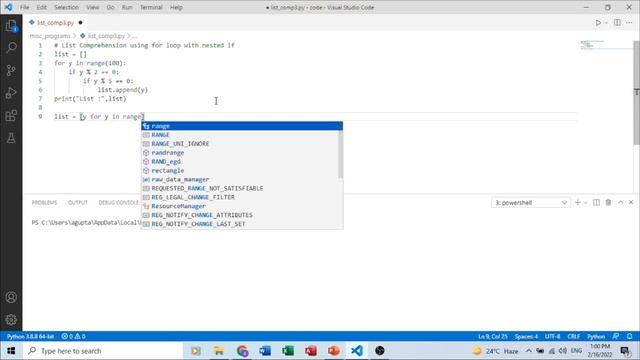Change indentation via 'Spaces: 4'
Viewport: 640px width, 360px height.
tap(526, 337)
